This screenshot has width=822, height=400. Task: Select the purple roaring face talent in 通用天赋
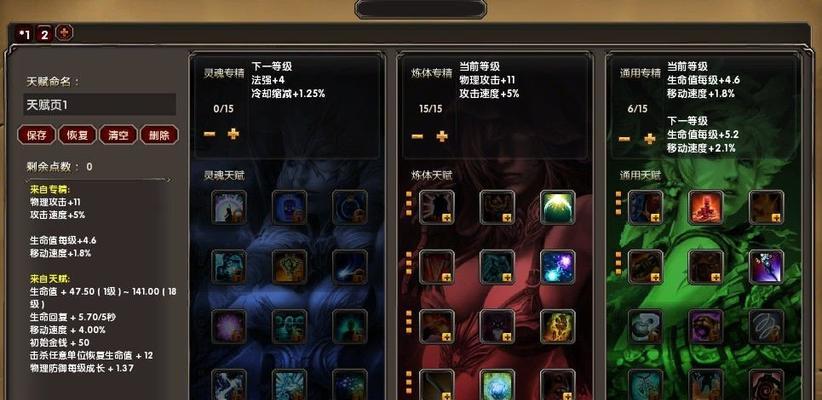coord(706,327)
